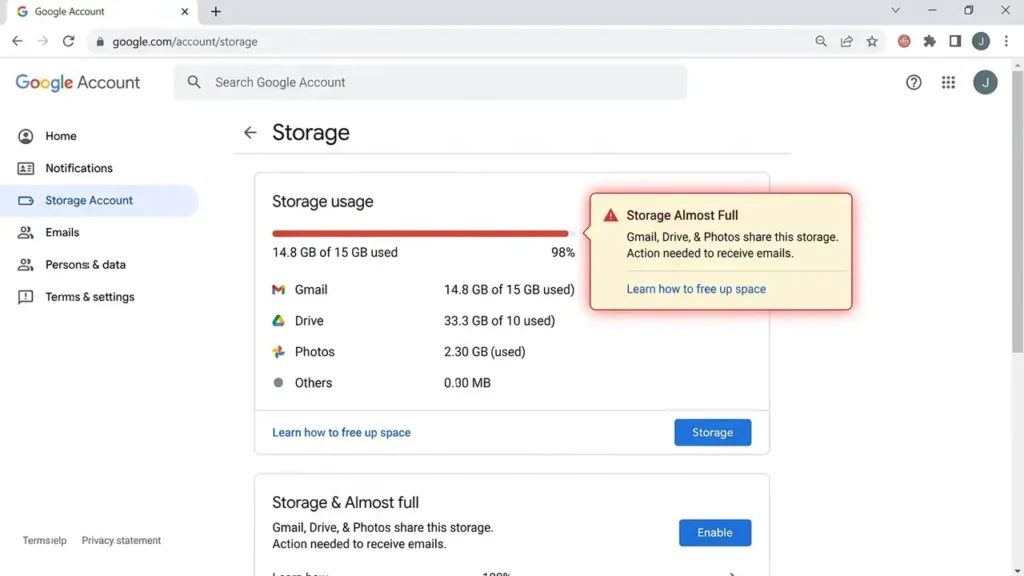Viewport: 1024px width, 576px height.
Task: Click the Photos 2.30 GB (used) value
Action: coord(485,351)
